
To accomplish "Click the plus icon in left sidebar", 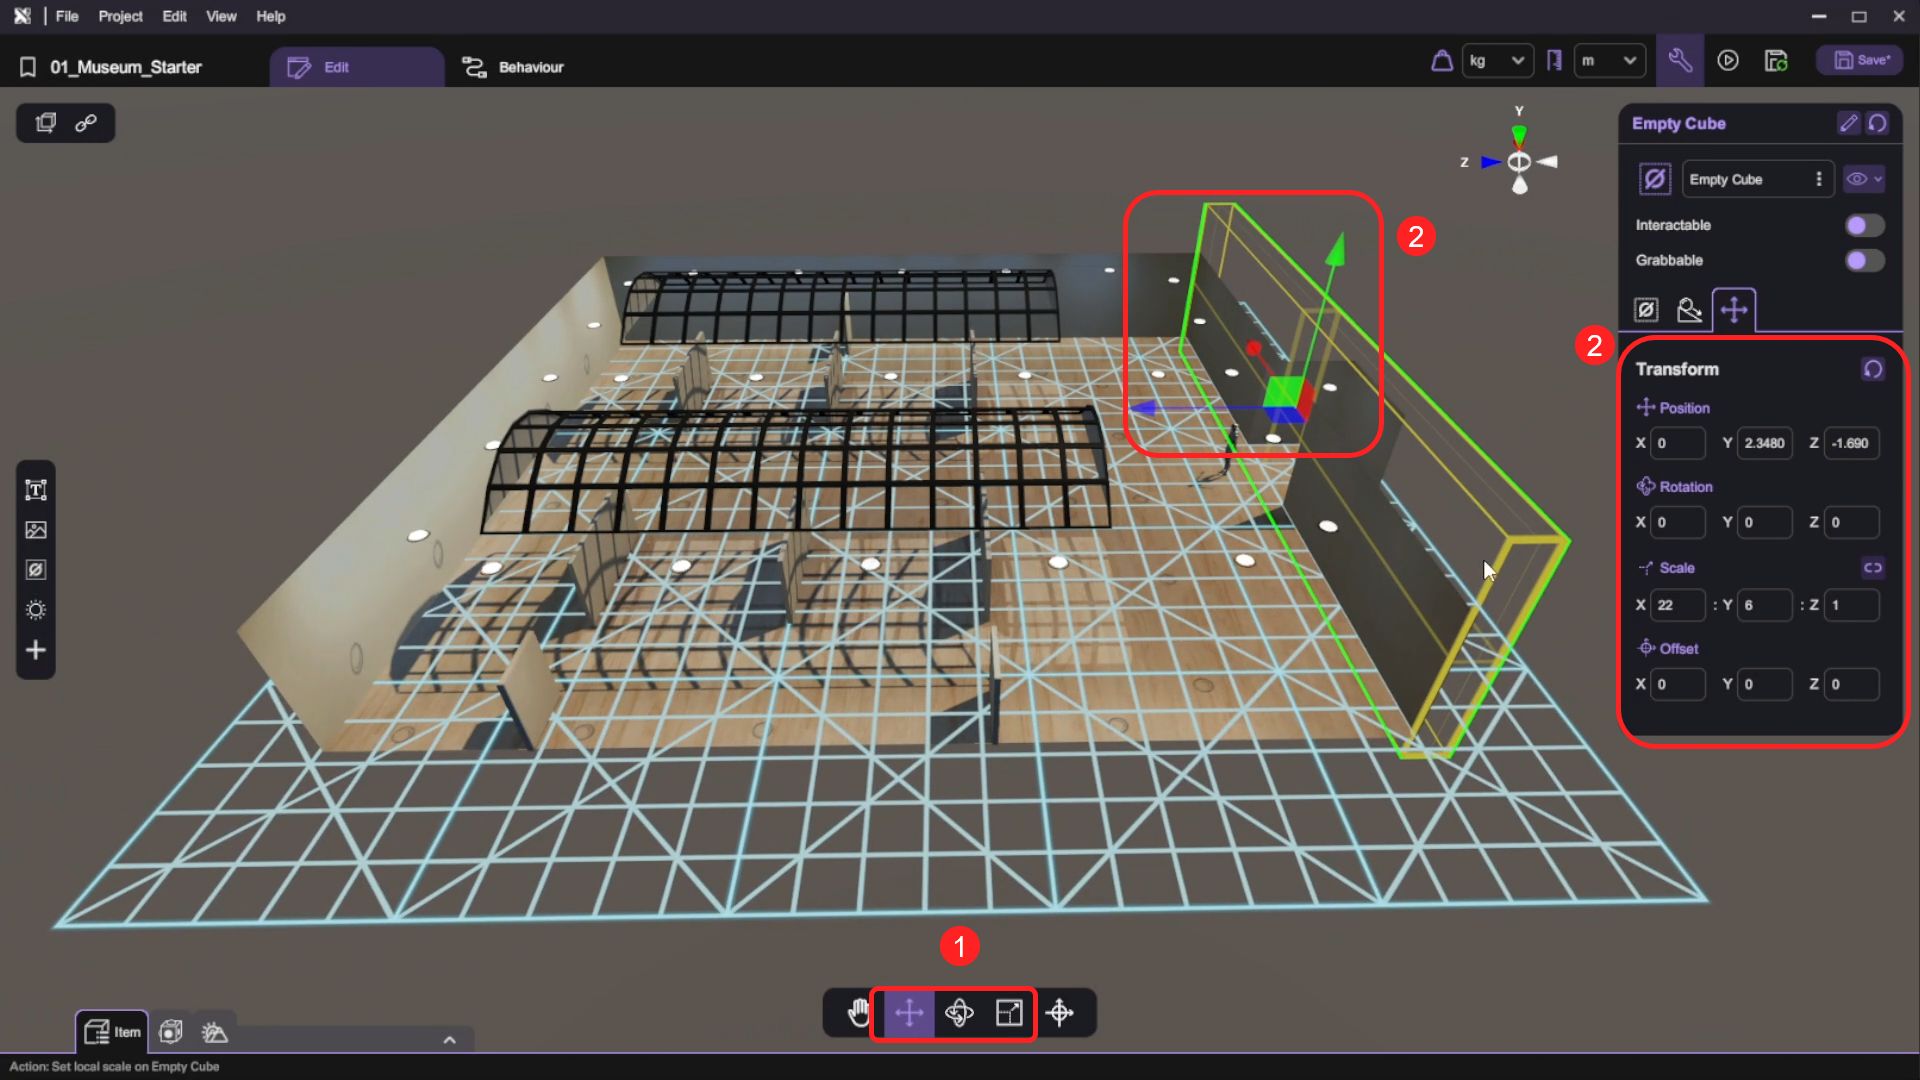I will coord(36,650).
